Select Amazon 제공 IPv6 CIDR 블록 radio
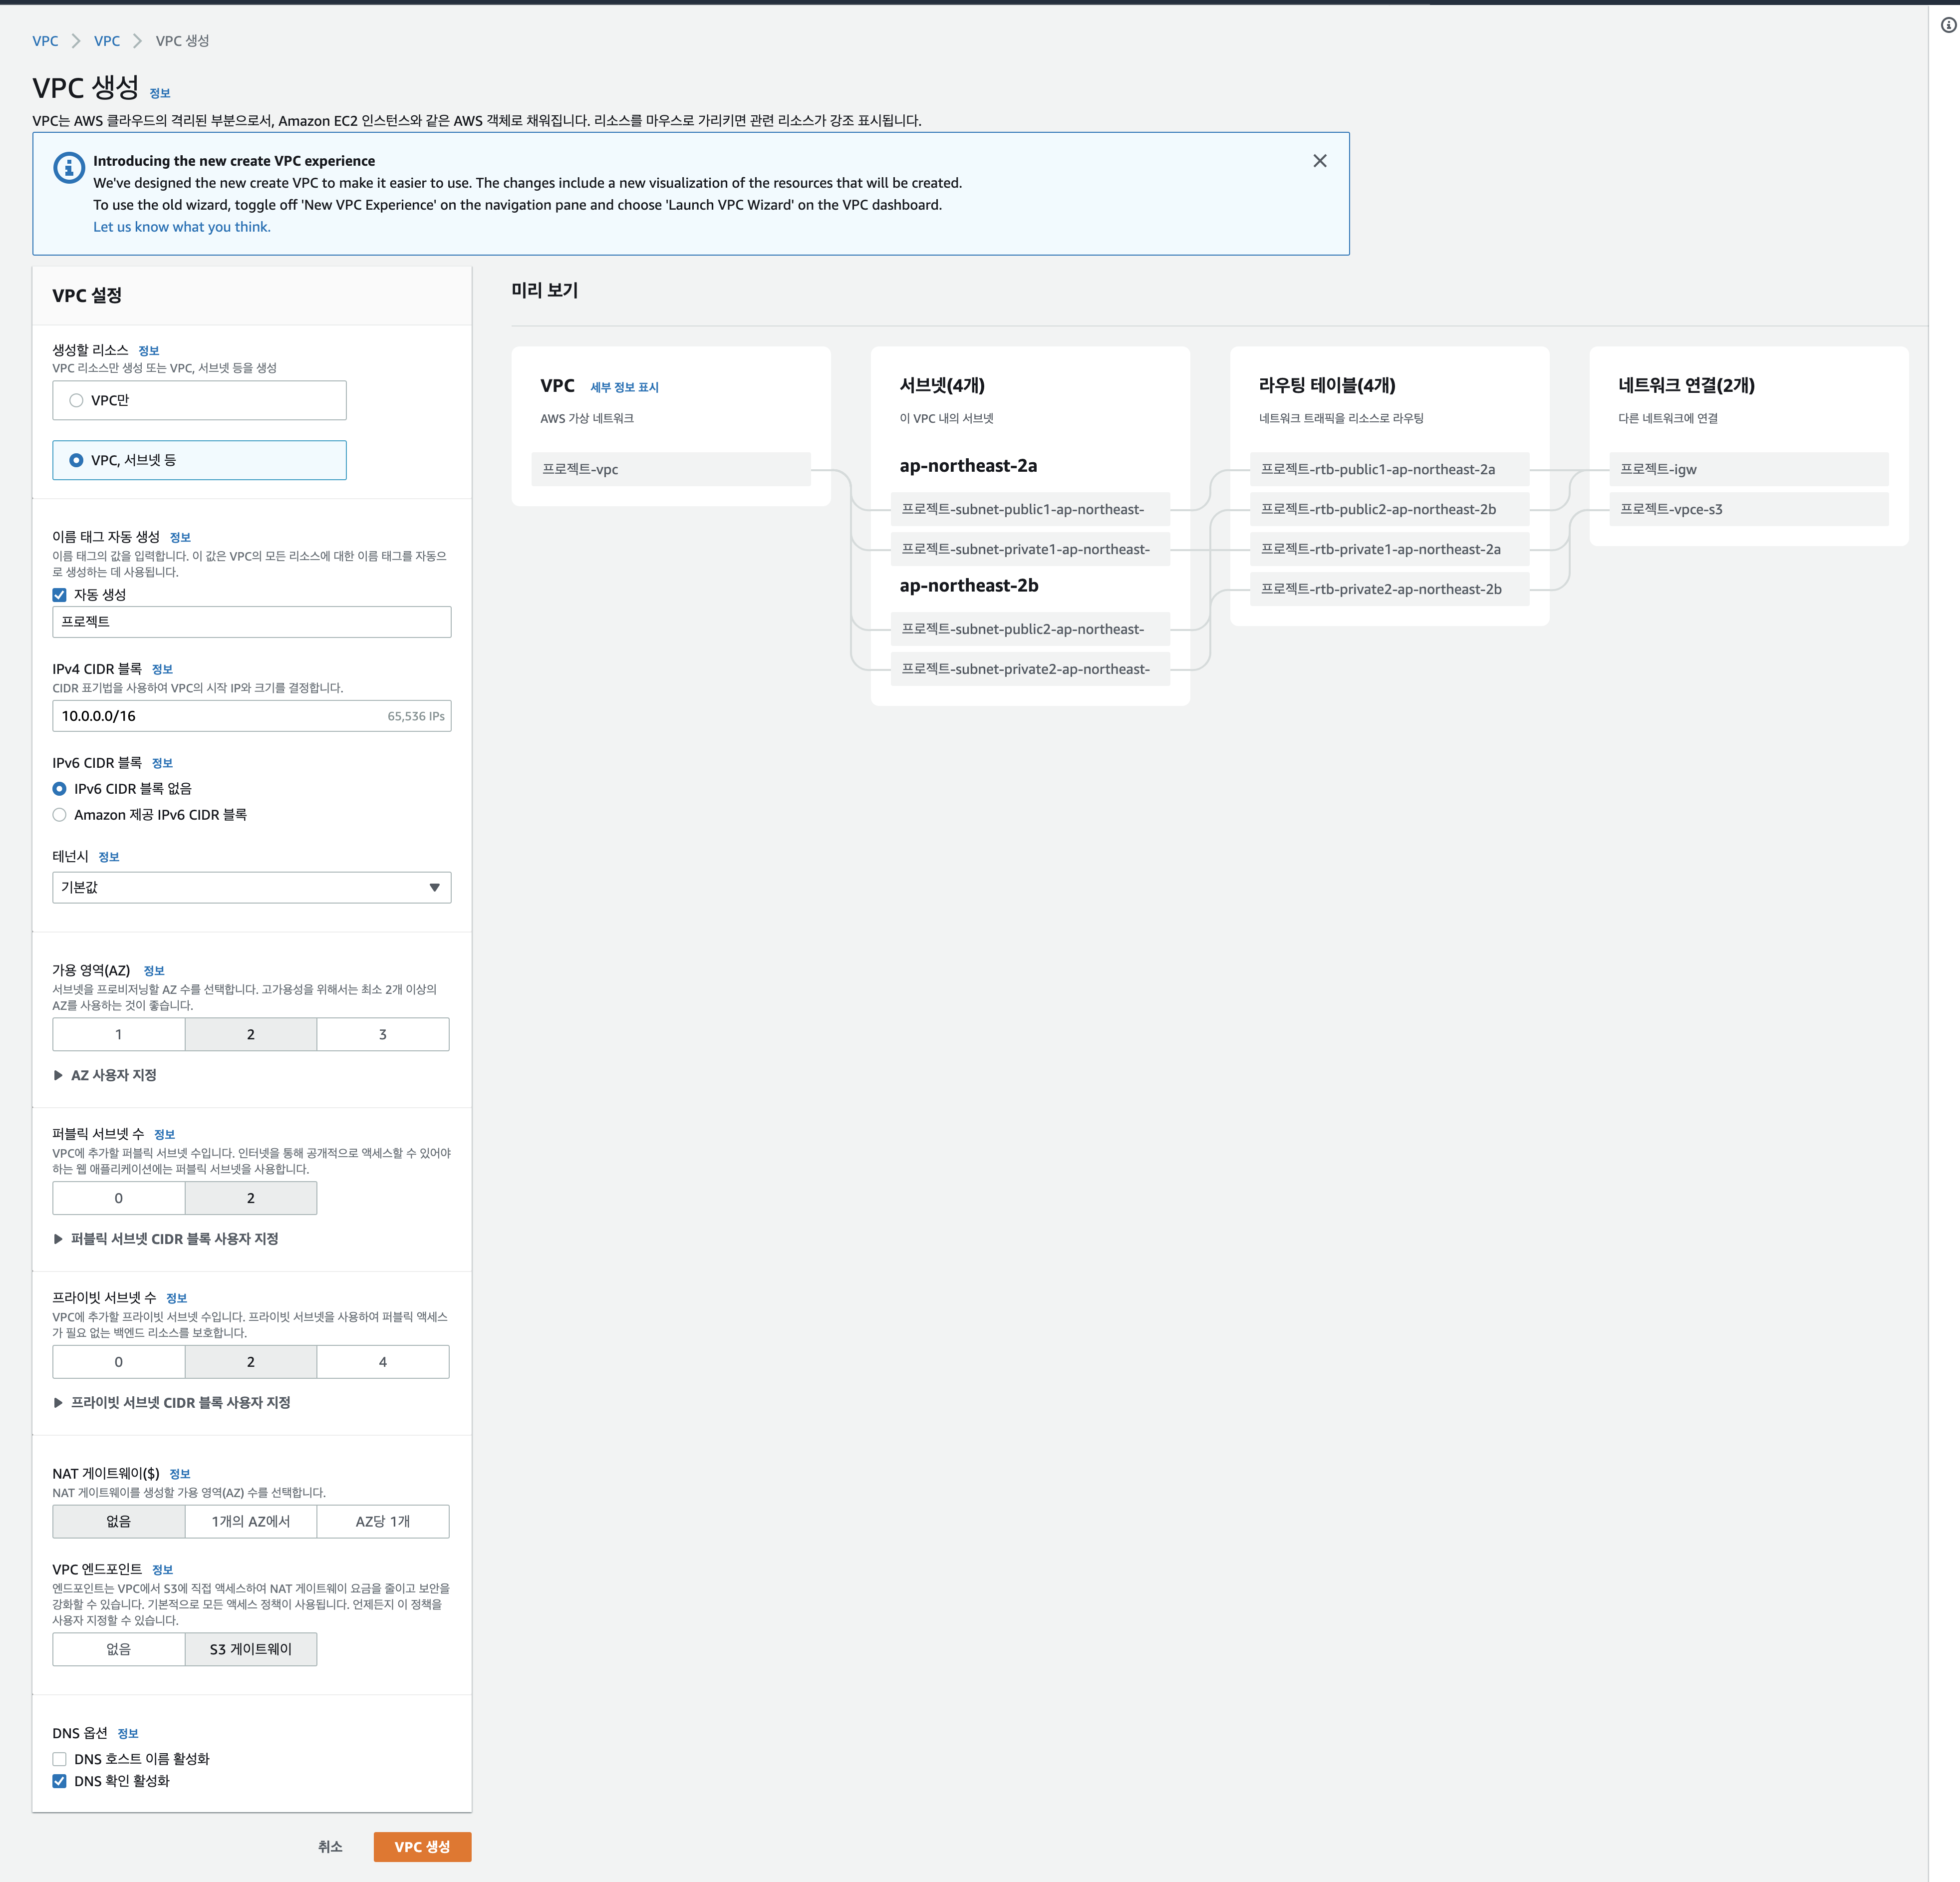This screenshot has height=1882, width=1960. tap(60, 815)
